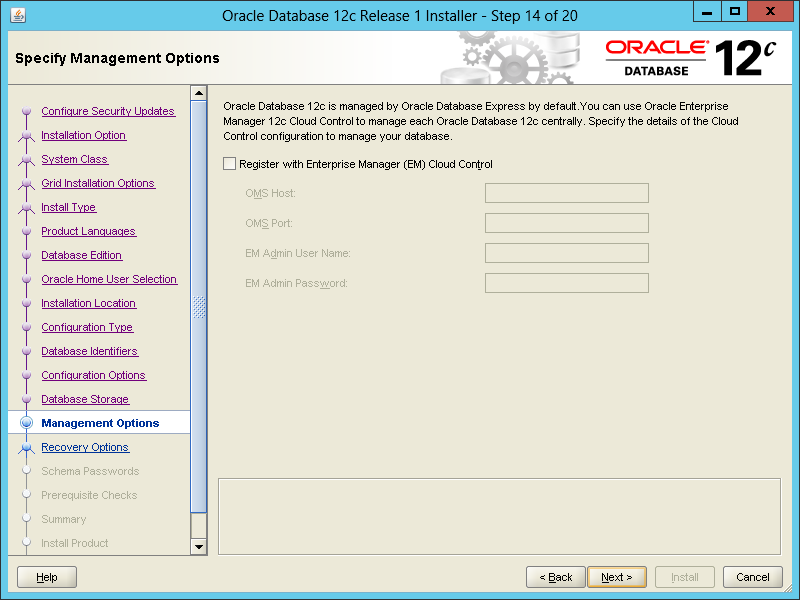
Task: Click the Installation Location step bullet
Action: (x=27, y=303)
